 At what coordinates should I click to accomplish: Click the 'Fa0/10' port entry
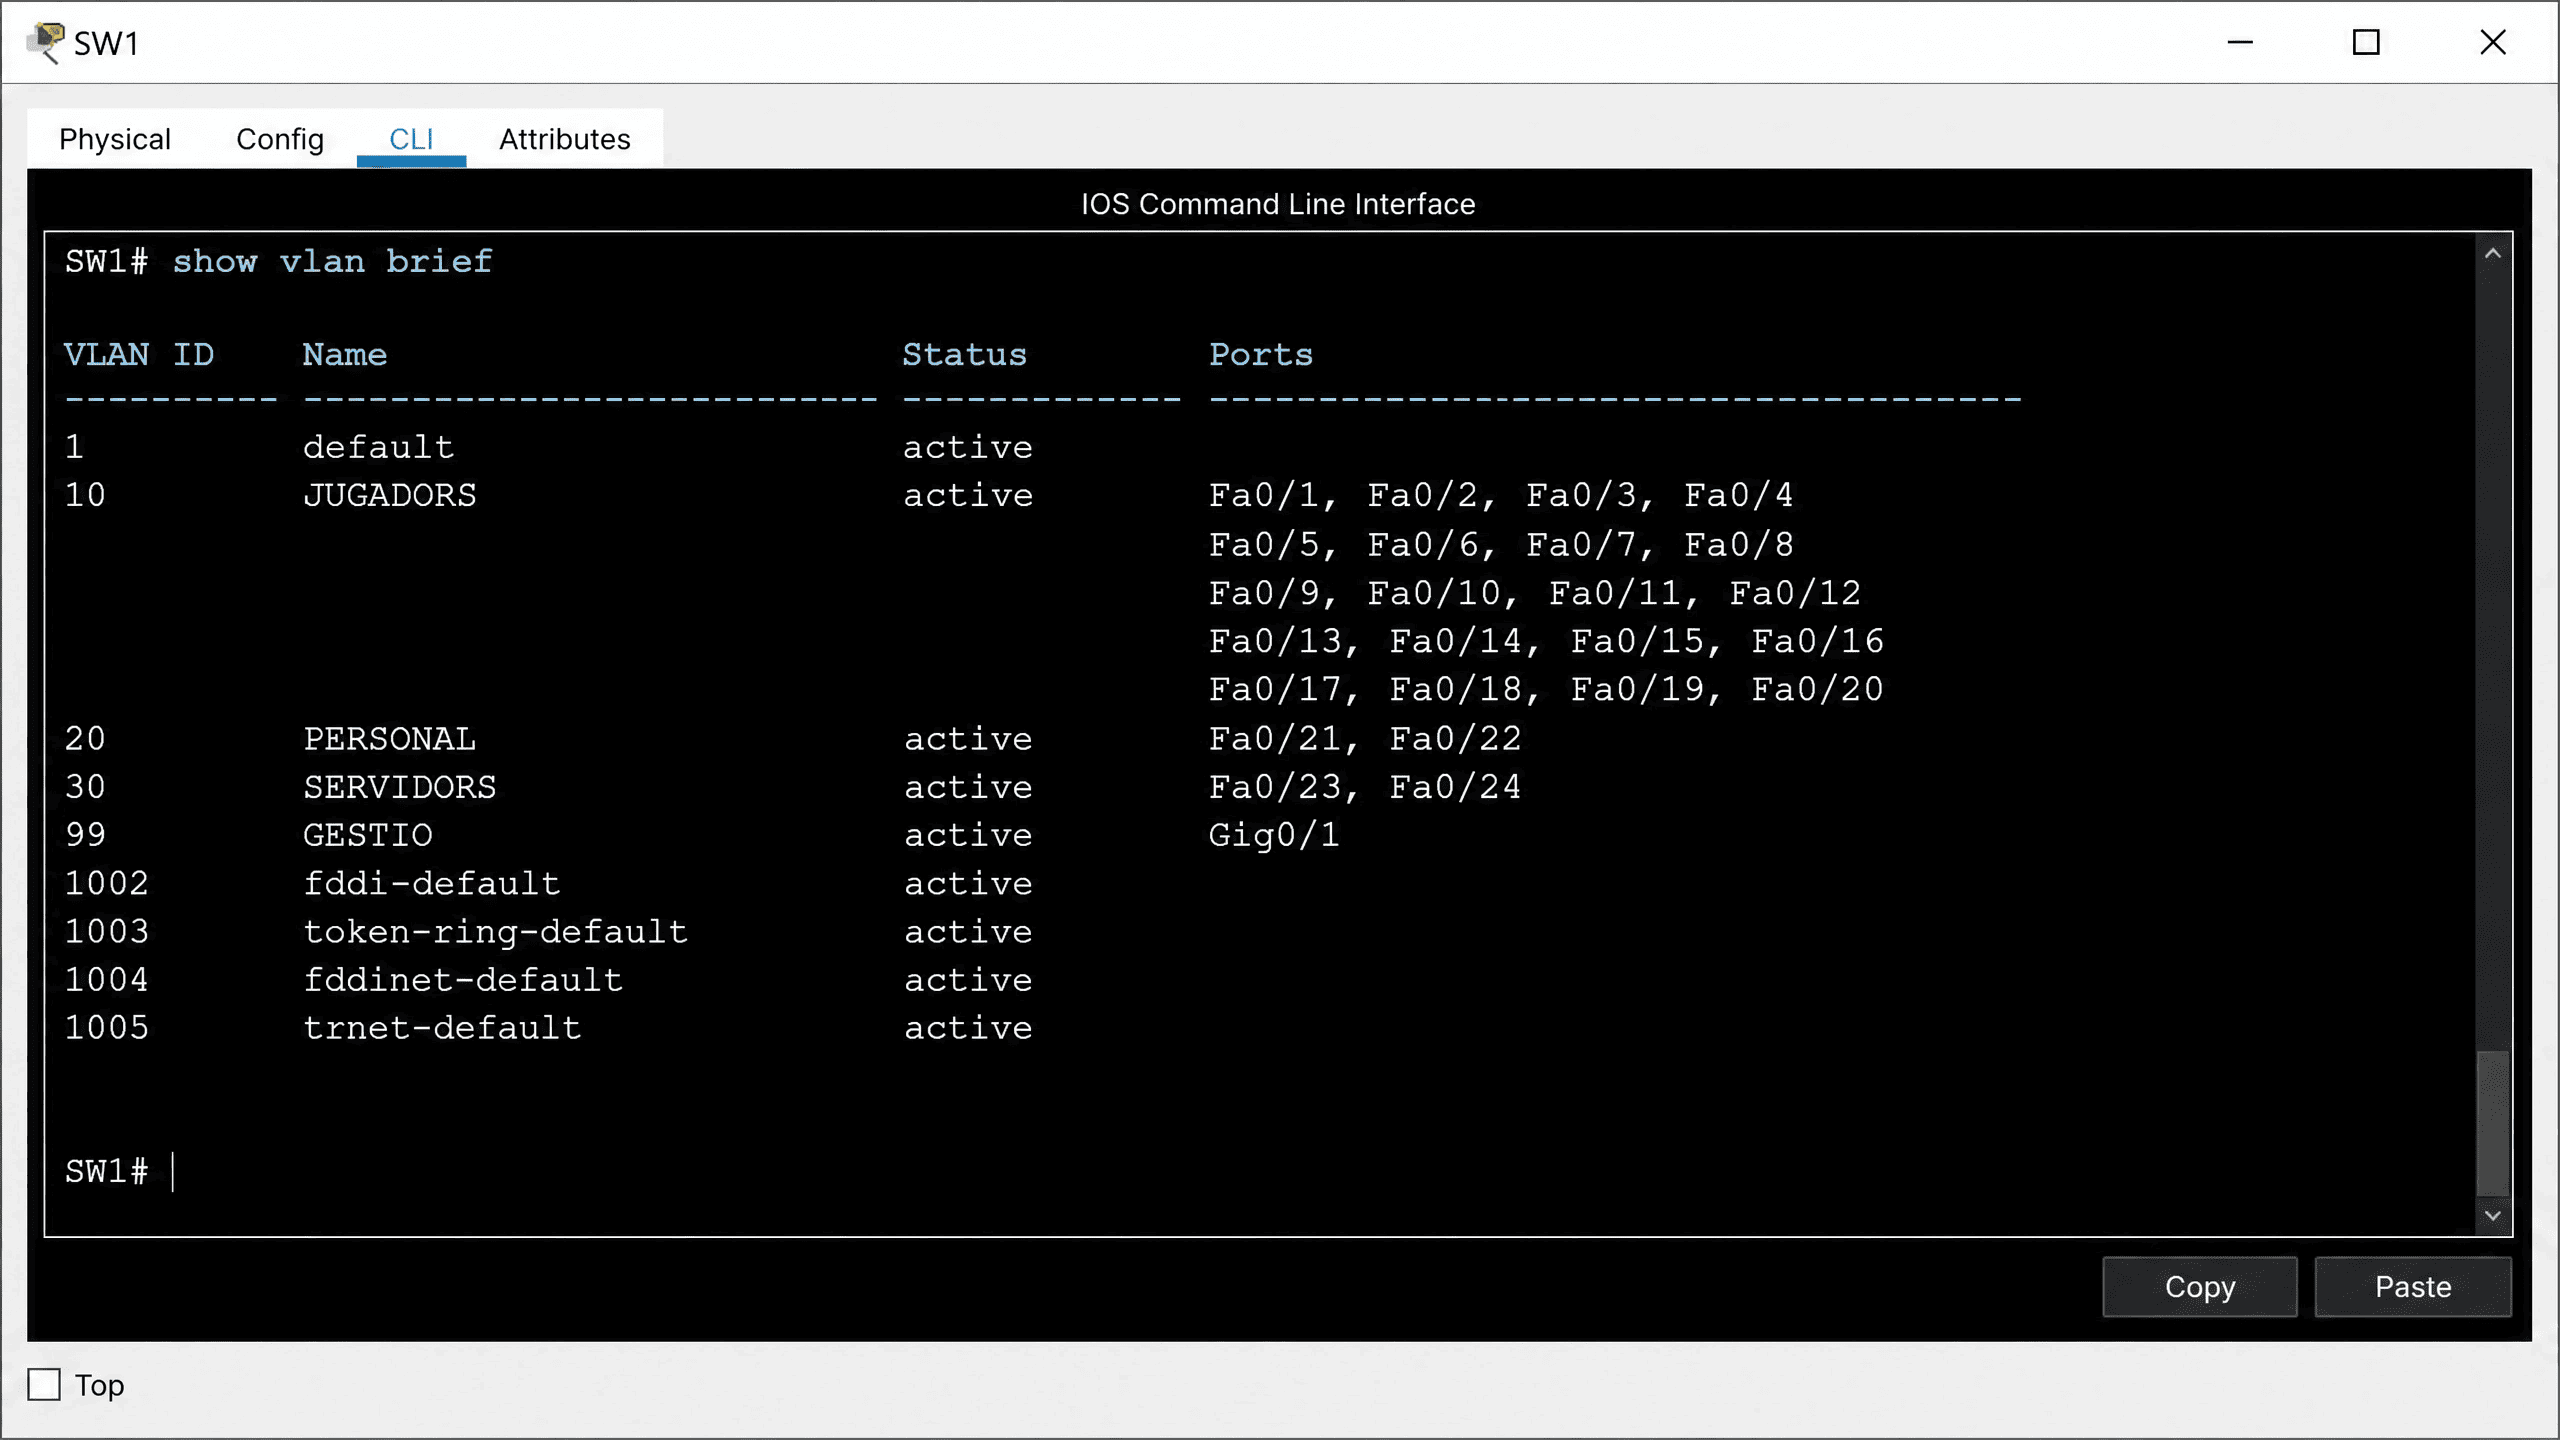(1434, 593)
